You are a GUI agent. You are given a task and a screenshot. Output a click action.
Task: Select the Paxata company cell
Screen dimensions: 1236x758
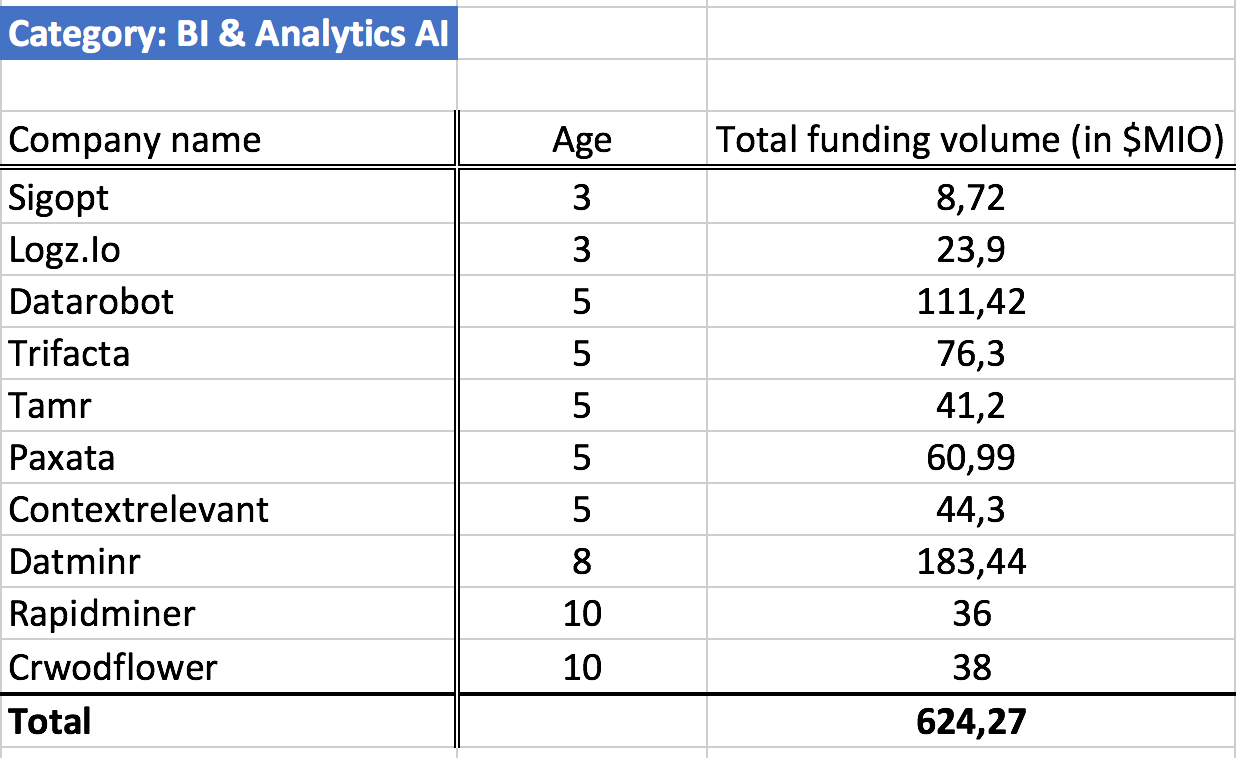[x=62, y=457]
